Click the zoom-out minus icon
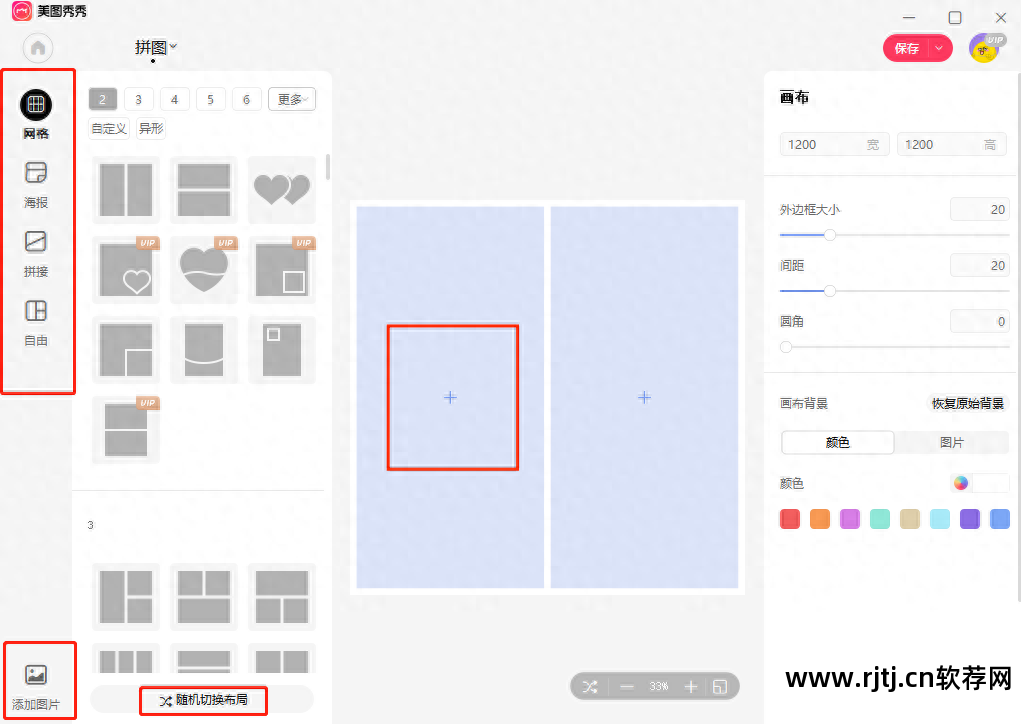 pyautogui.click(x=627, y=686)
